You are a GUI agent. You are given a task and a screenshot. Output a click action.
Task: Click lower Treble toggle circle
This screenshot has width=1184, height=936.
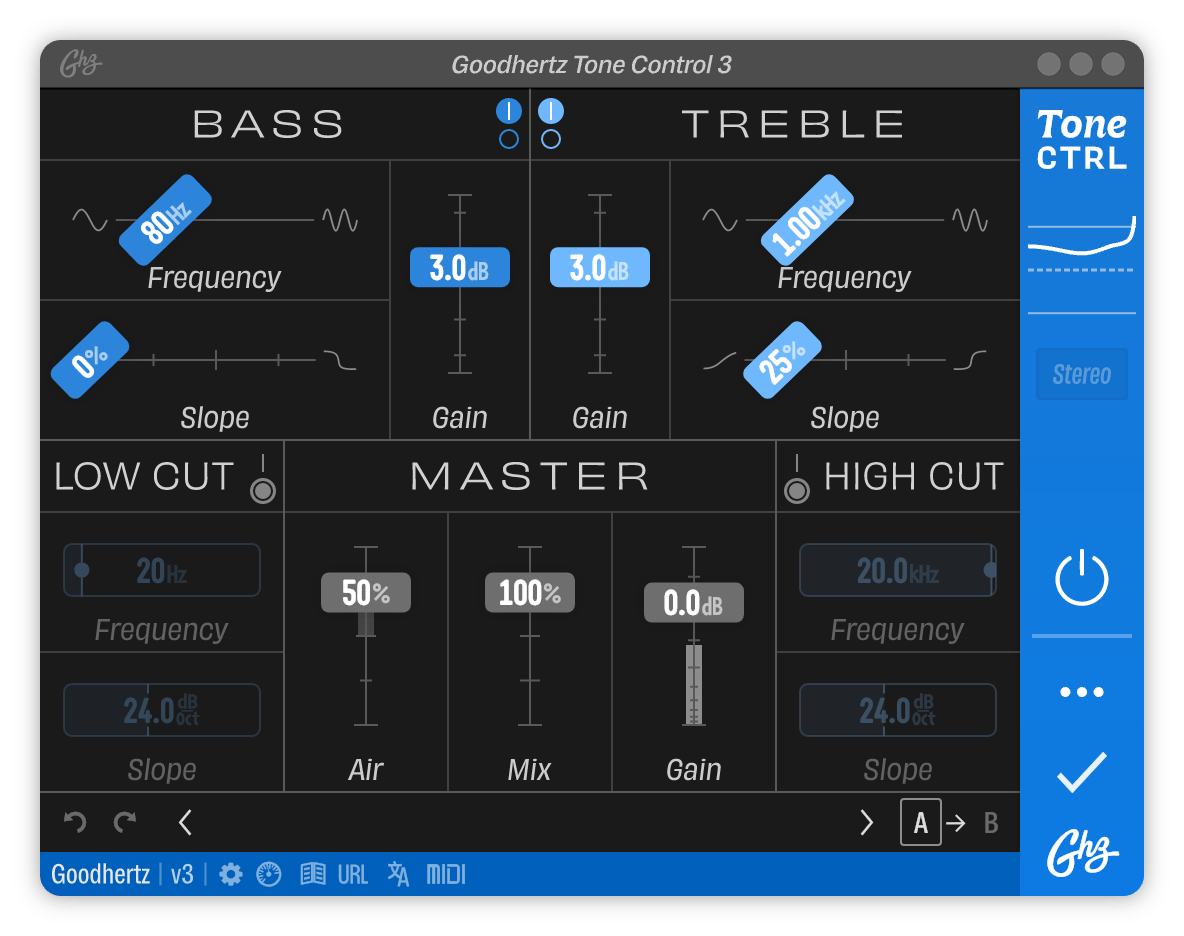coord(550,139)
